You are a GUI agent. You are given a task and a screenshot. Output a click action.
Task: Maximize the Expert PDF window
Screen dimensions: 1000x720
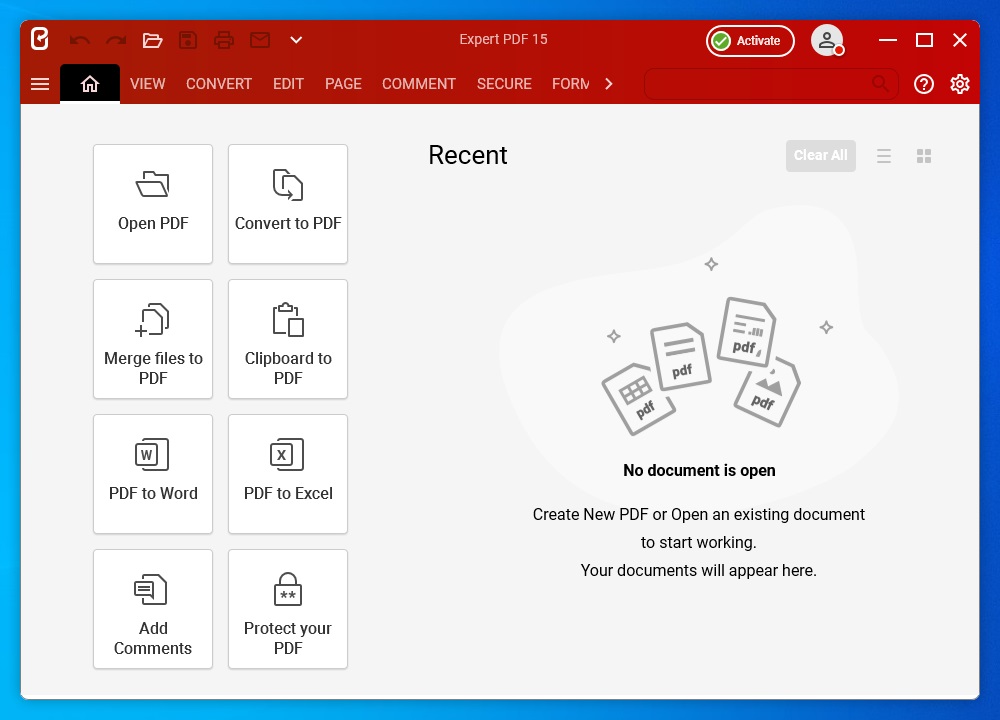point(924,40)
